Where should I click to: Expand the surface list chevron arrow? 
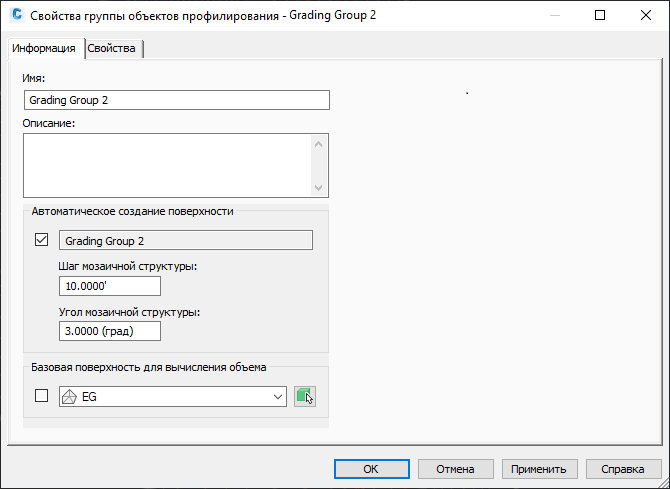(x=278, y=397)
